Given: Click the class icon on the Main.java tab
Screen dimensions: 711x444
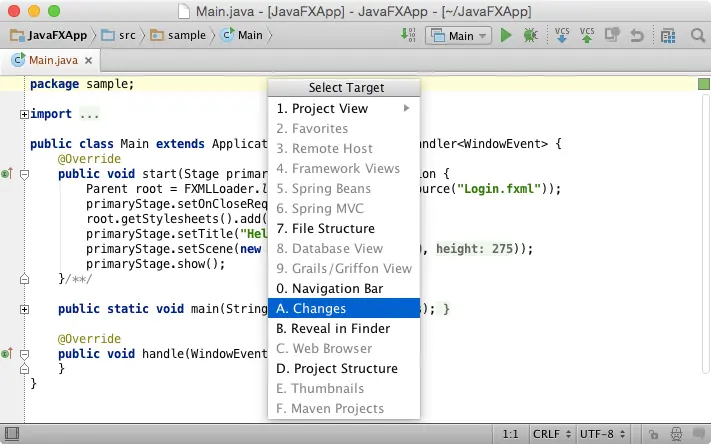Looking at the screenshot, I should click(18, 60).
